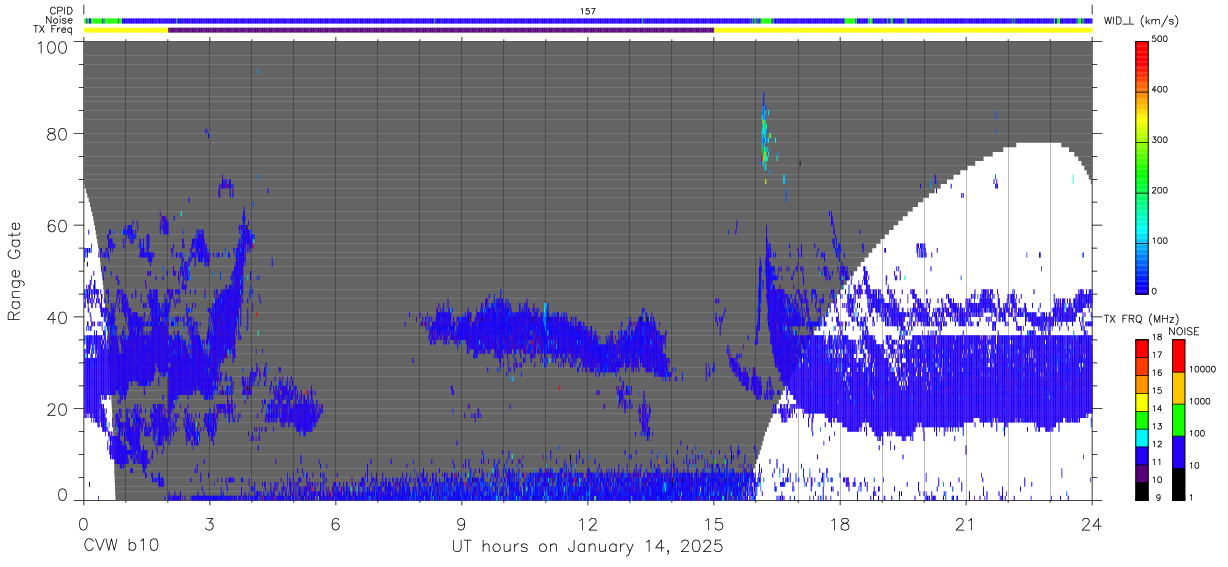Click the NOISE legend title
Image resolution: width=1228 pixels, height=567 pixels.
(1184, 331)
